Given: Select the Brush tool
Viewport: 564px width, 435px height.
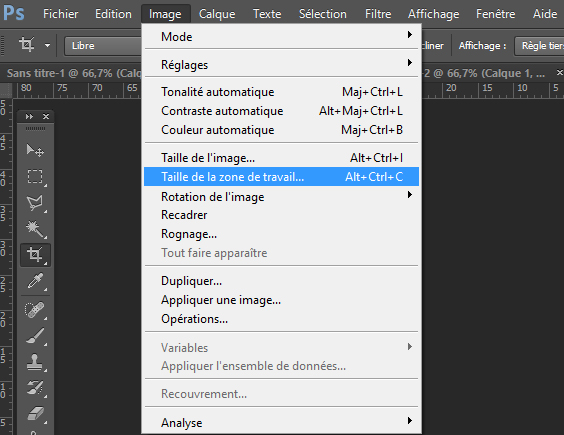Looking at the screenshot, I should coord(35,336).
